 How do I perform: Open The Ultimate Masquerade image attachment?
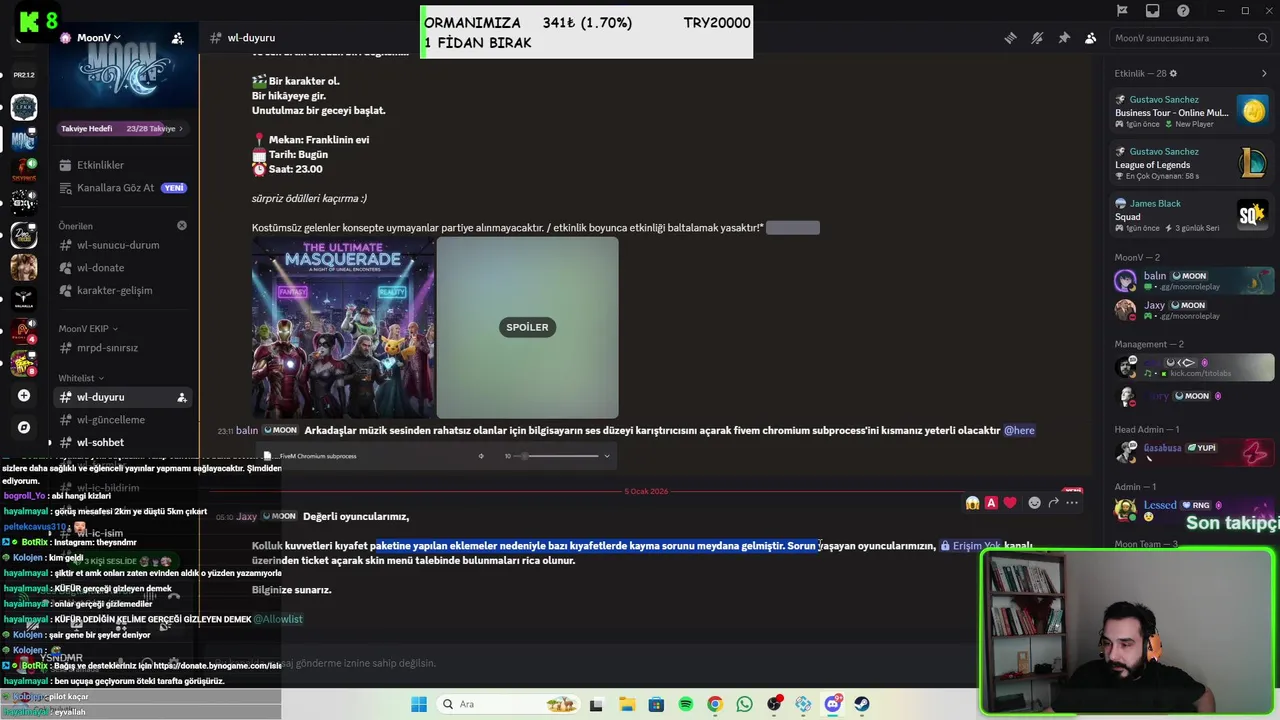coord(343,327)
